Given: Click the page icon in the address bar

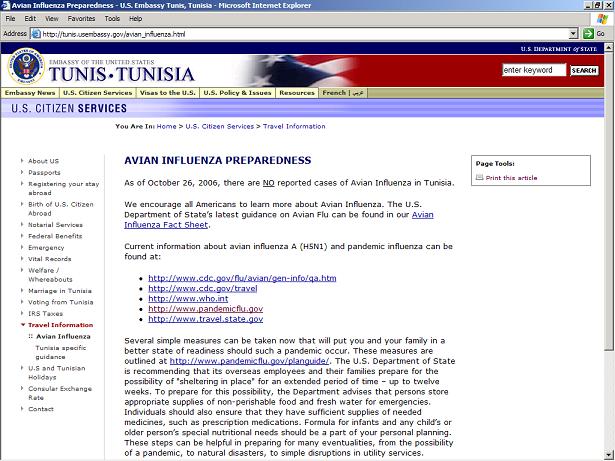Looking at the screenshot, I should click(x=36, y=34).
